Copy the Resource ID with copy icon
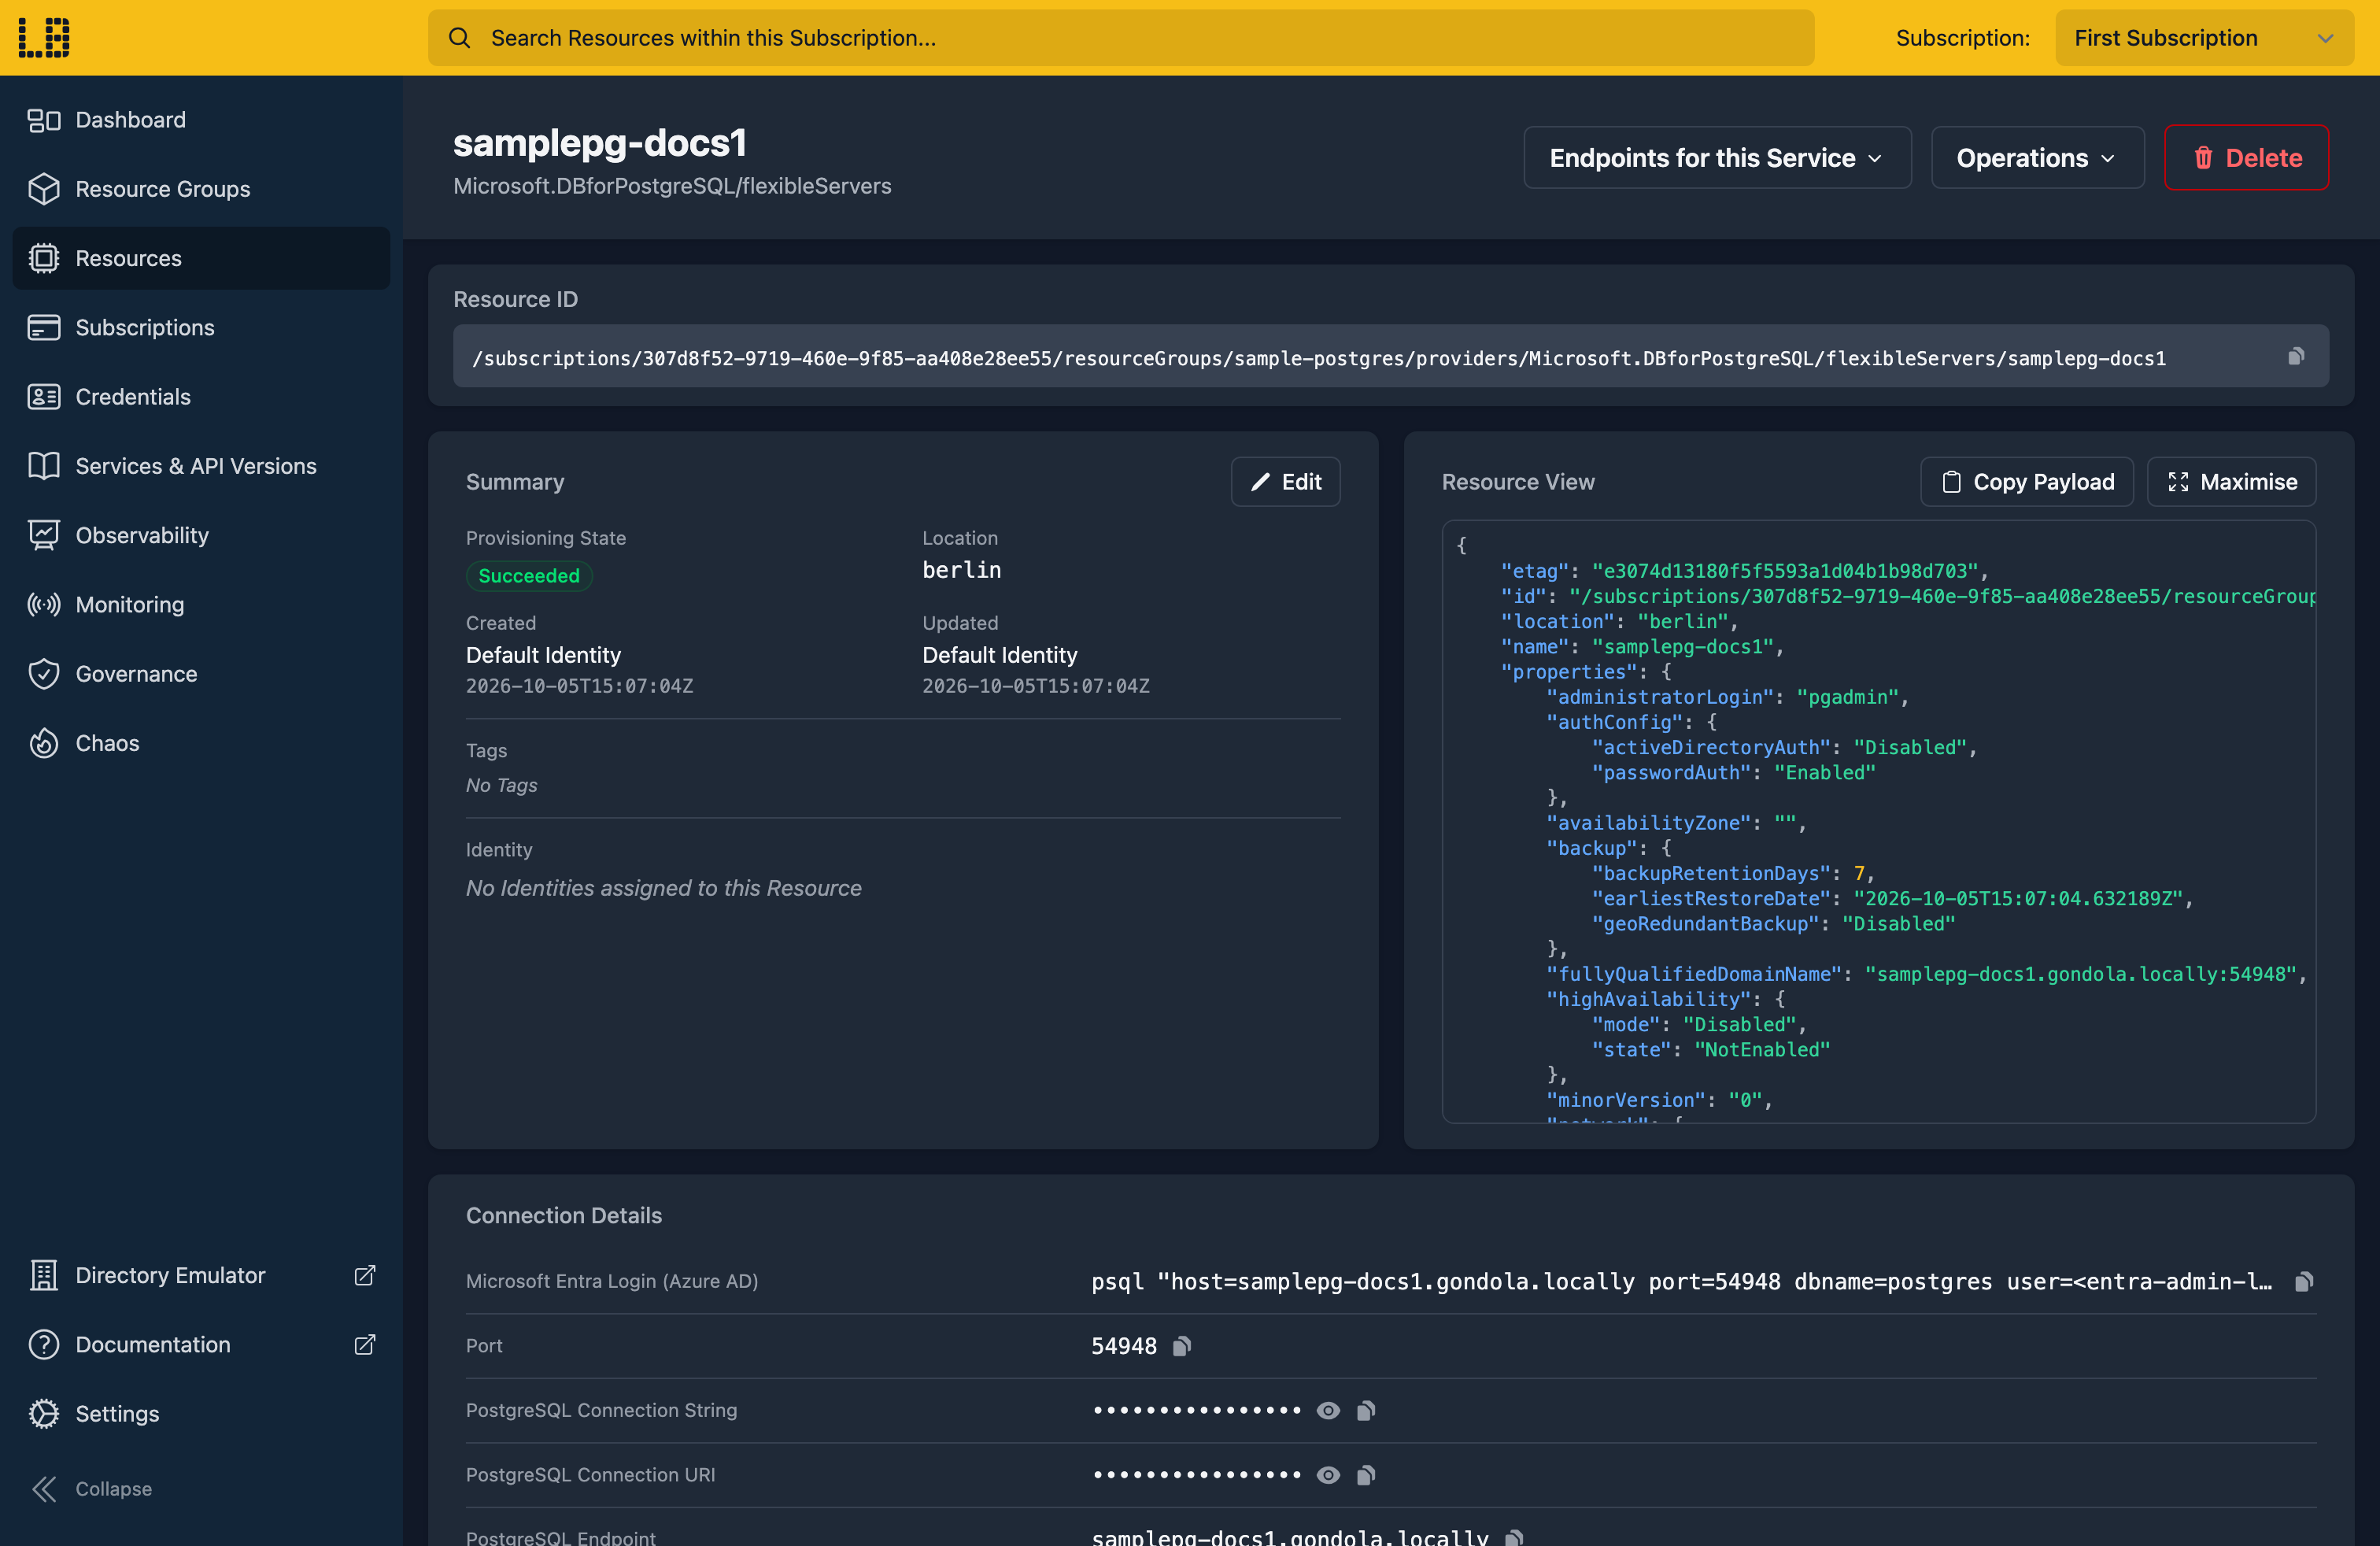The image size is (2380, 1546). click(x=2296, y=357)
